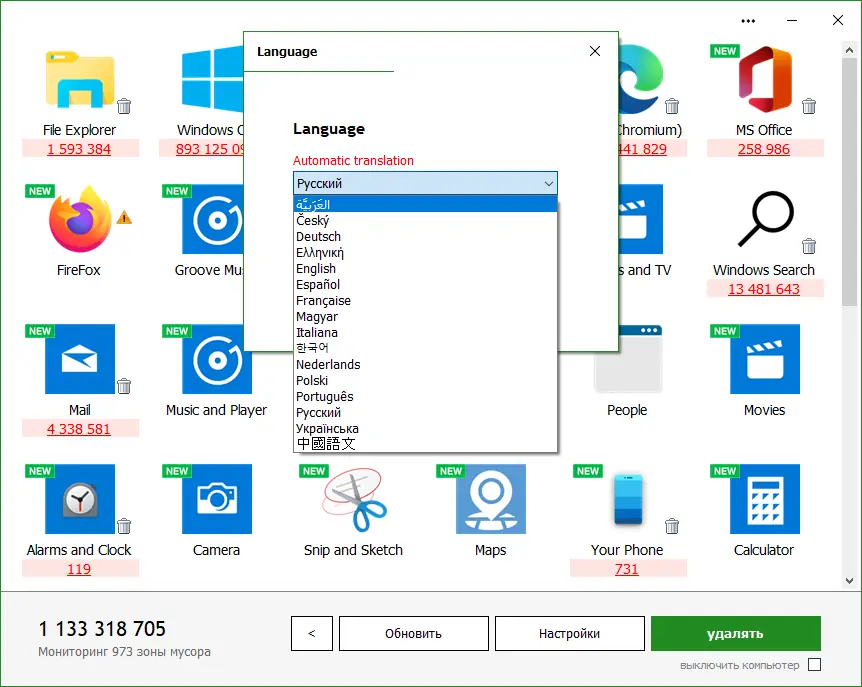
Task: Pick Polski in the language list
Action: [x=425, y=380]
